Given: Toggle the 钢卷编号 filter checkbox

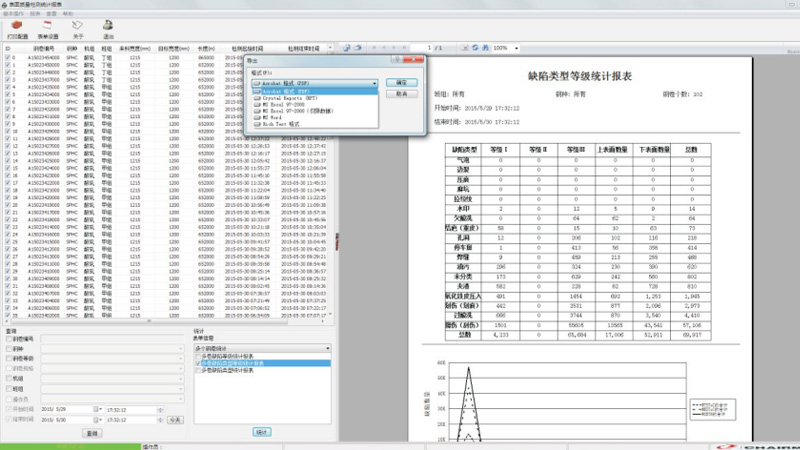Looking at the screenshot, I should (9, 340).
